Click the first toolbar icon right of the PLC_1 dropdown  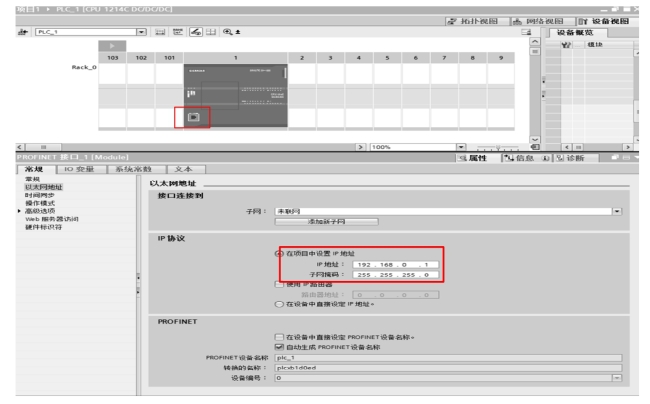point(160,32)
